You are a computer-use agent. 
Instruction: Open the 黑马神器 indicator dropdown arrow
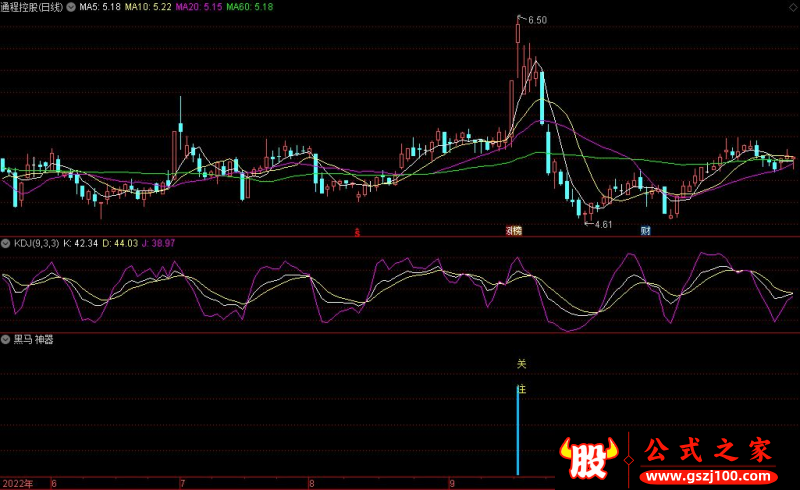5,340
